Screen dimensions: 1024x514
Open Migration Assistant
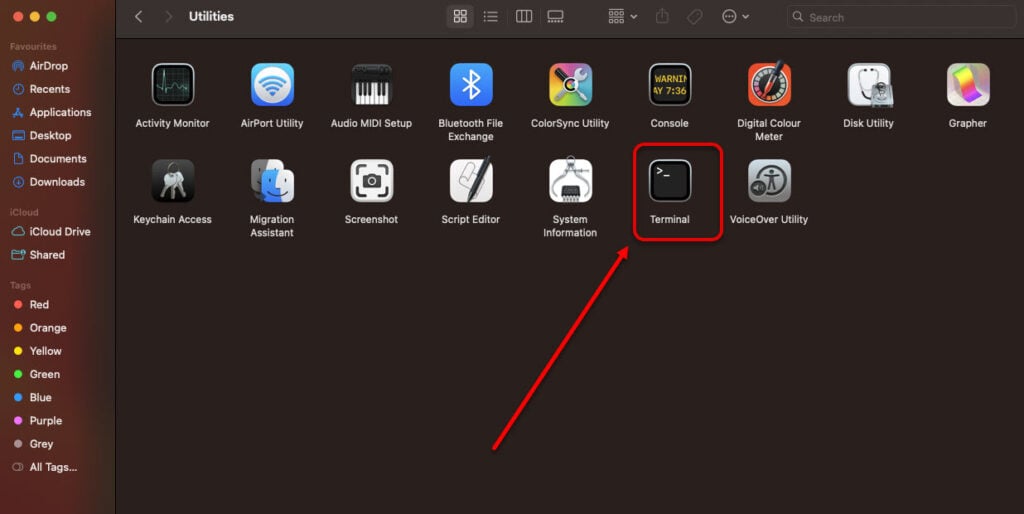click(272, 181)
